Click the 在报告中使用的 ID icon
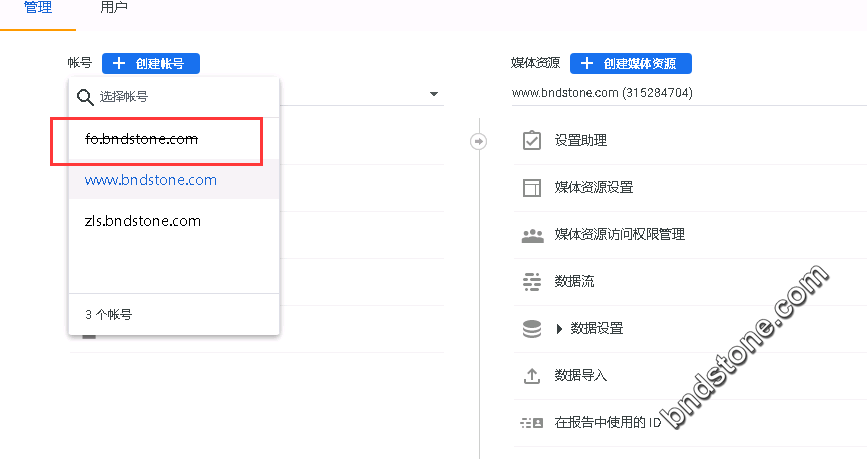 [532, 423]
